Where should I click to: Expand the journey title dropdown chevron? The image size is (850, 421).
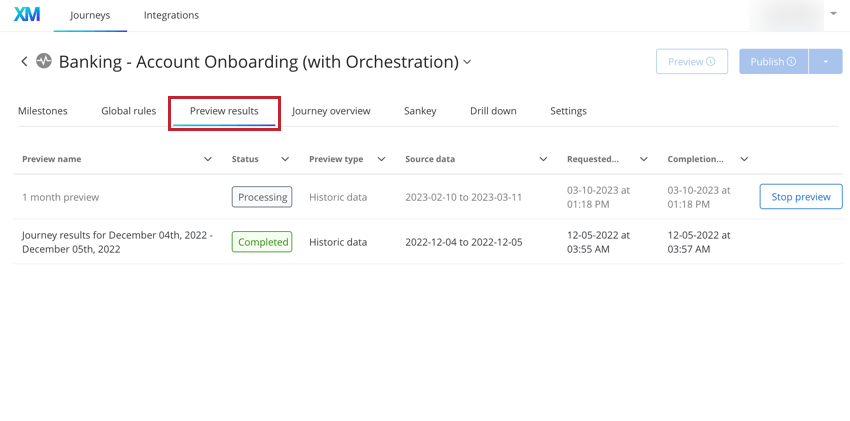pyautogui.click(x=467, y=62)
